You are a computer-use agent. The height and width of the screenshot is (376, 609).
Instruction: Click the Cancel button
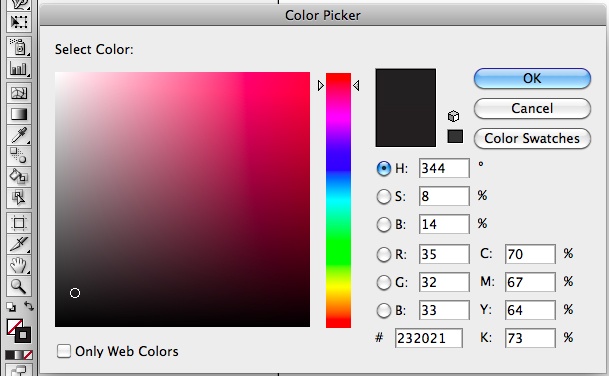(532, 108)
